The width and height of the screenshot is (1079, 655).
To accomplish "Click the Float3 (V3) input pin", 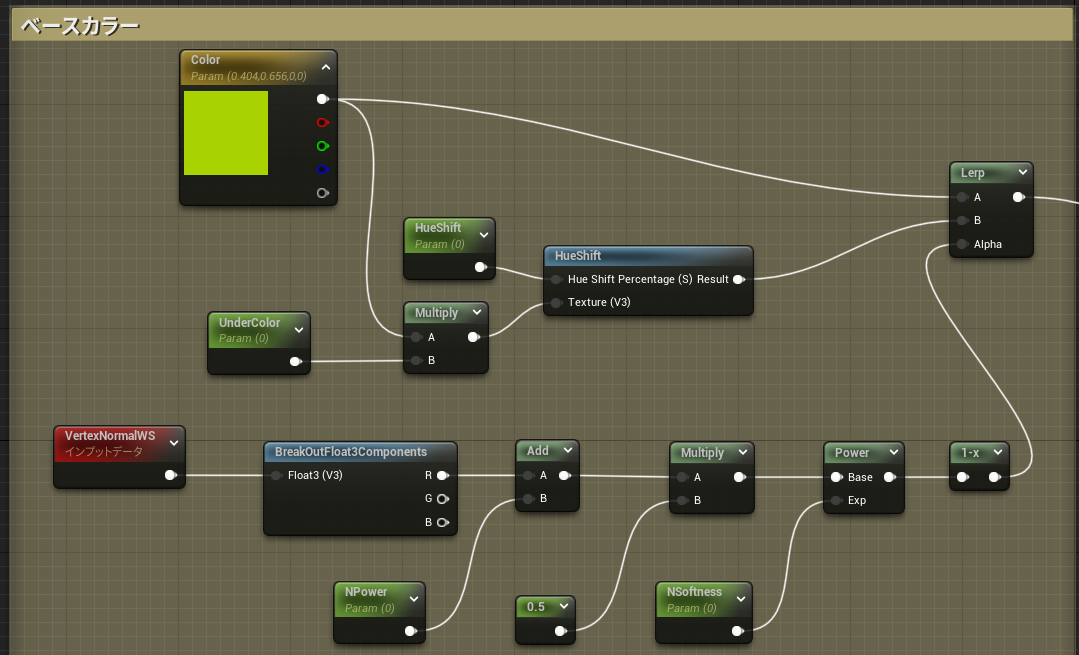I will point(276,475).
